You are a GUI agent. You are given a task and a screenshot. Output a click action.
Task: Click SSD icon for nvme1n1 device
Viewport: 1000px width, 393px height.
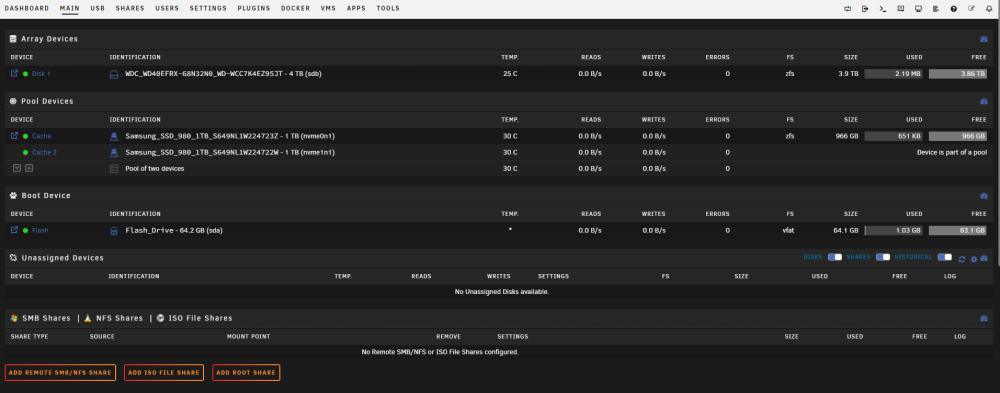pyautogui.click(x=114, y=152)
